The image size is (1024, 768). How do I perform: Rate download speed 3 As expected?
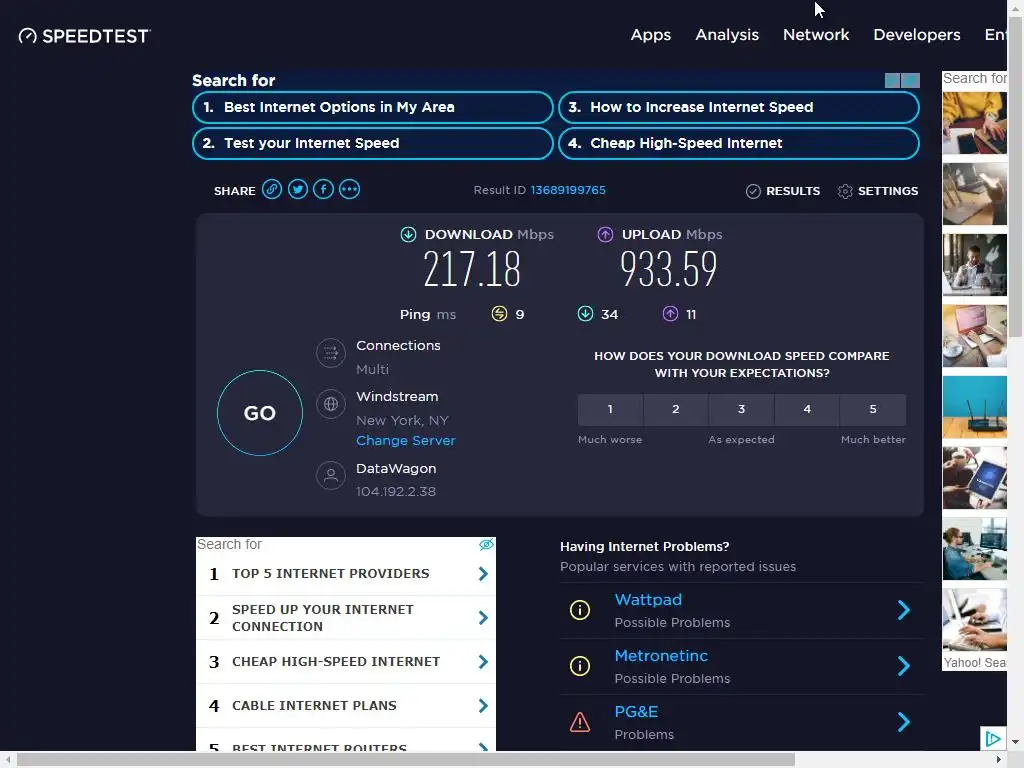pyautogui.click(x=741, y=409)
